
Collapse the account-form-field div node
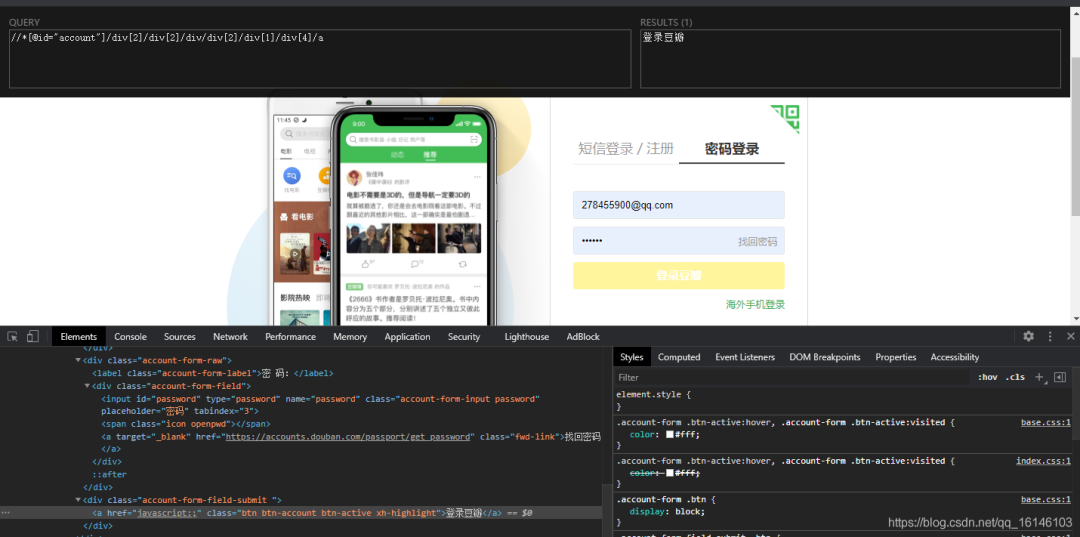point(87,386)
